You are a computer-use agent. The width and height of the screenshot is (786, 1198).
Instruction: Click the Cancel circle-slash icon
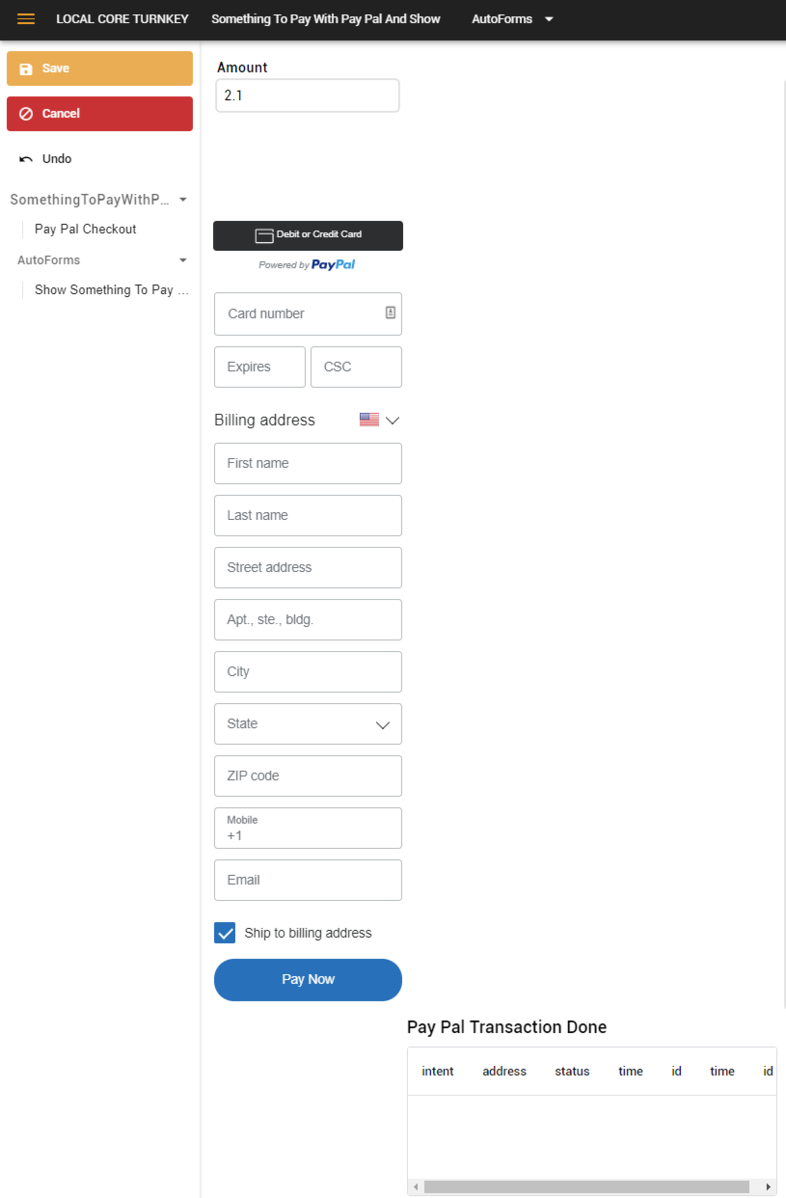tap(26, 114)
